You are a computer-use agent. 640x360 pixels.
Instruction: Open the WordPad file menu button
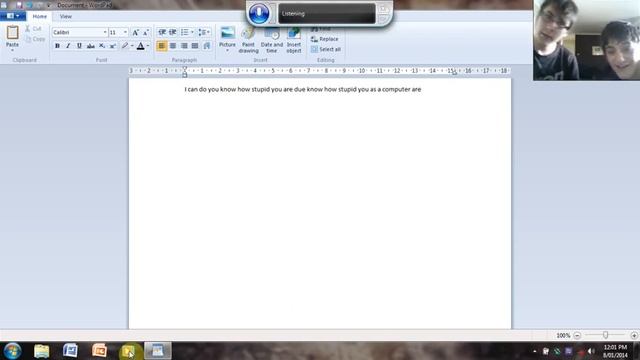[x=13, y=16]
